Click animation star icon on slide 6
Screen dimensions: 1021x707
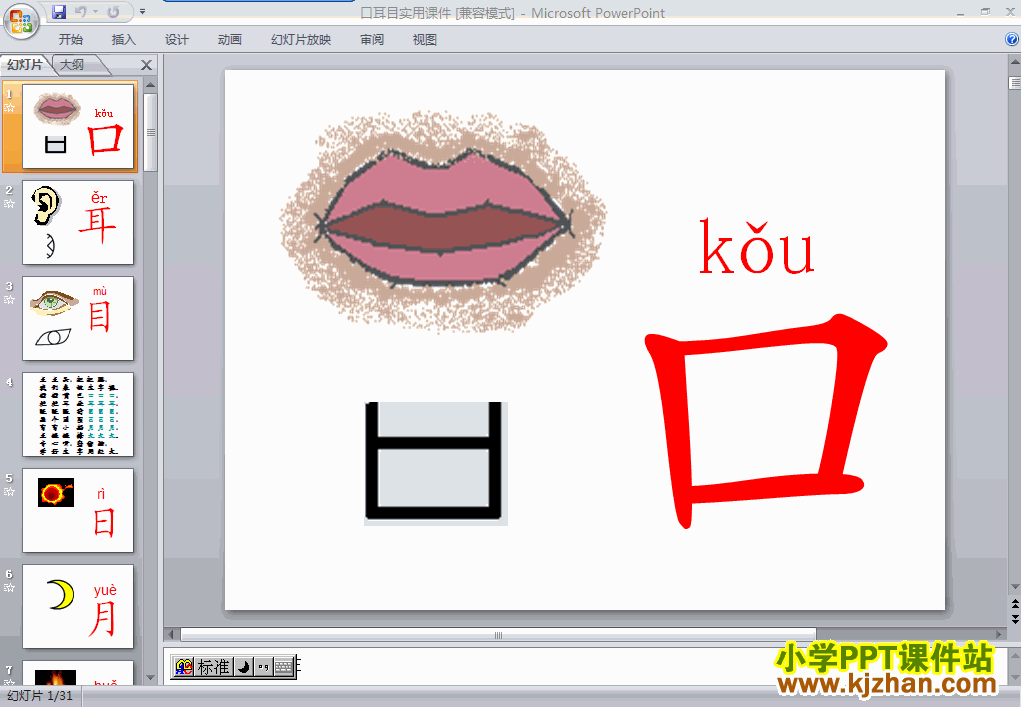[x=9, y=588]
